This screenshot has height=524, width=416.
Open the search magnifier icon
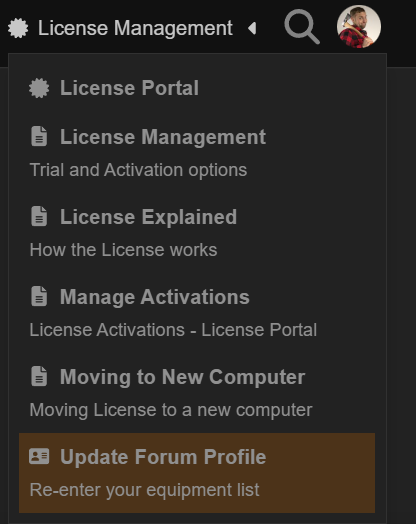302,27
